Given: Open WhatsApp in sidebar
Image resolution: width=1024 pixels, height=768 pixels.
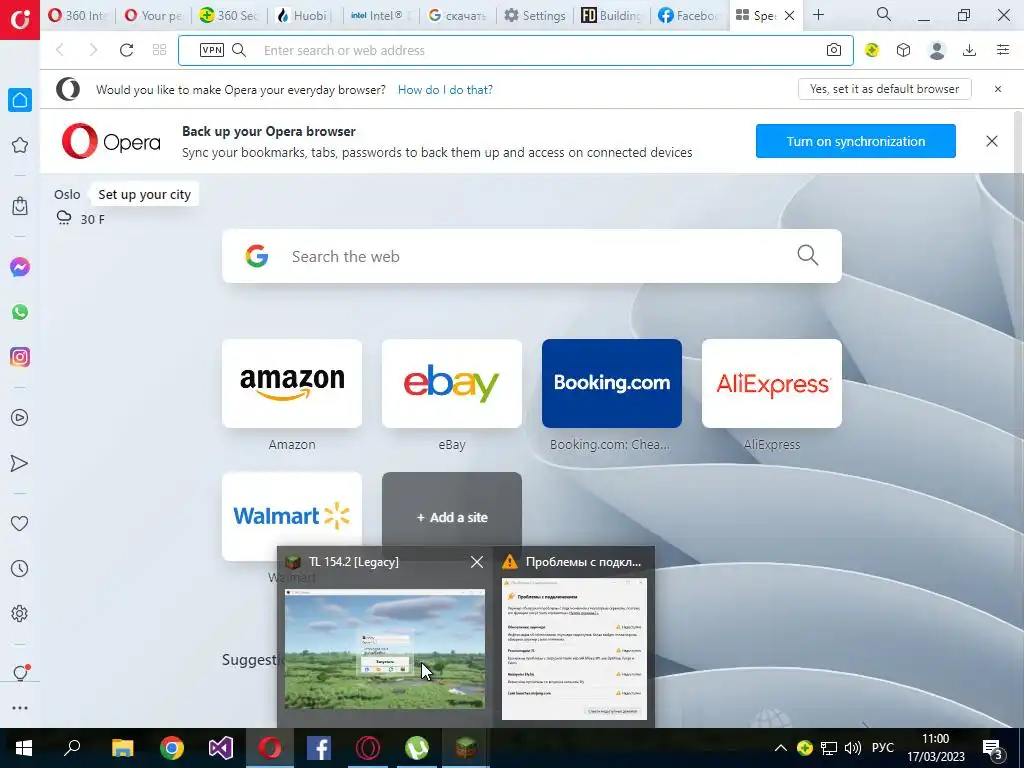Looking at the screenshot, I should tap(20, 312).
